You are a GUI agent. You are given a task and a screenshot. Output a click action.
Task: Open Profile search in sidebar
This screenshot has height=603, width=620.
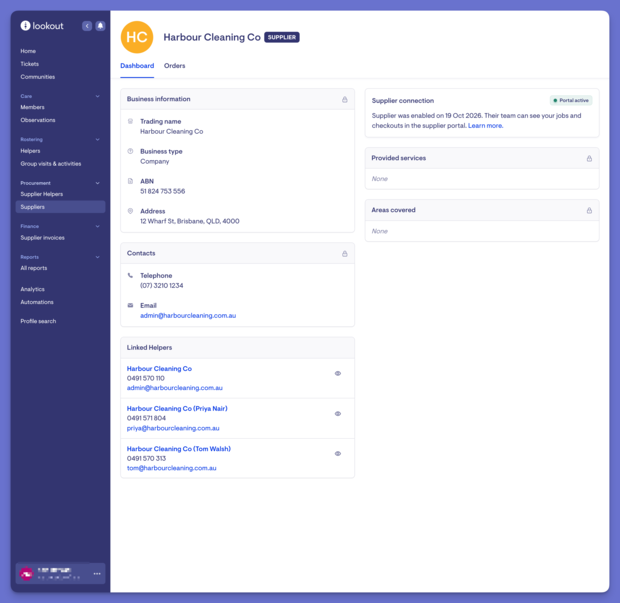(38, 321)
